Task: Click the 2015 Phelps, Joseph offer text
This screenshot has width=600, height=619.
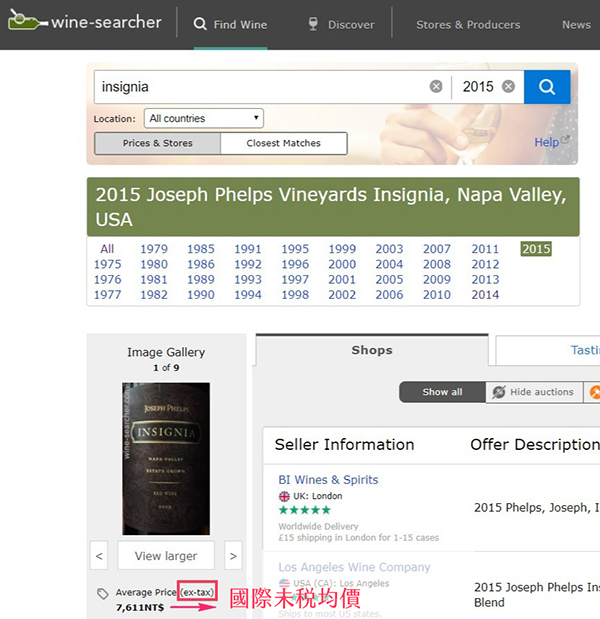Action: pos(537,508)
